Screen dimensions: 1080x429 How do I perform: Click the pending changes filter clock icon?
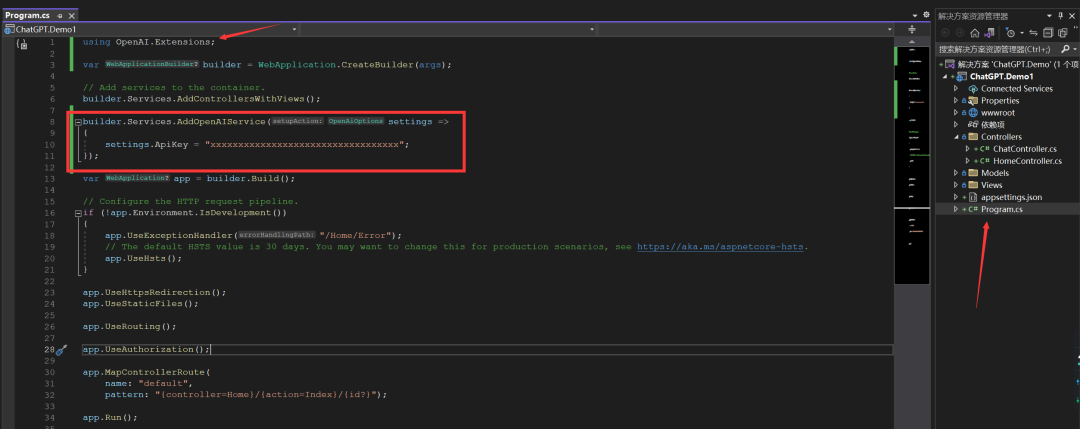pyautogui.click(x=1010, y=32)
